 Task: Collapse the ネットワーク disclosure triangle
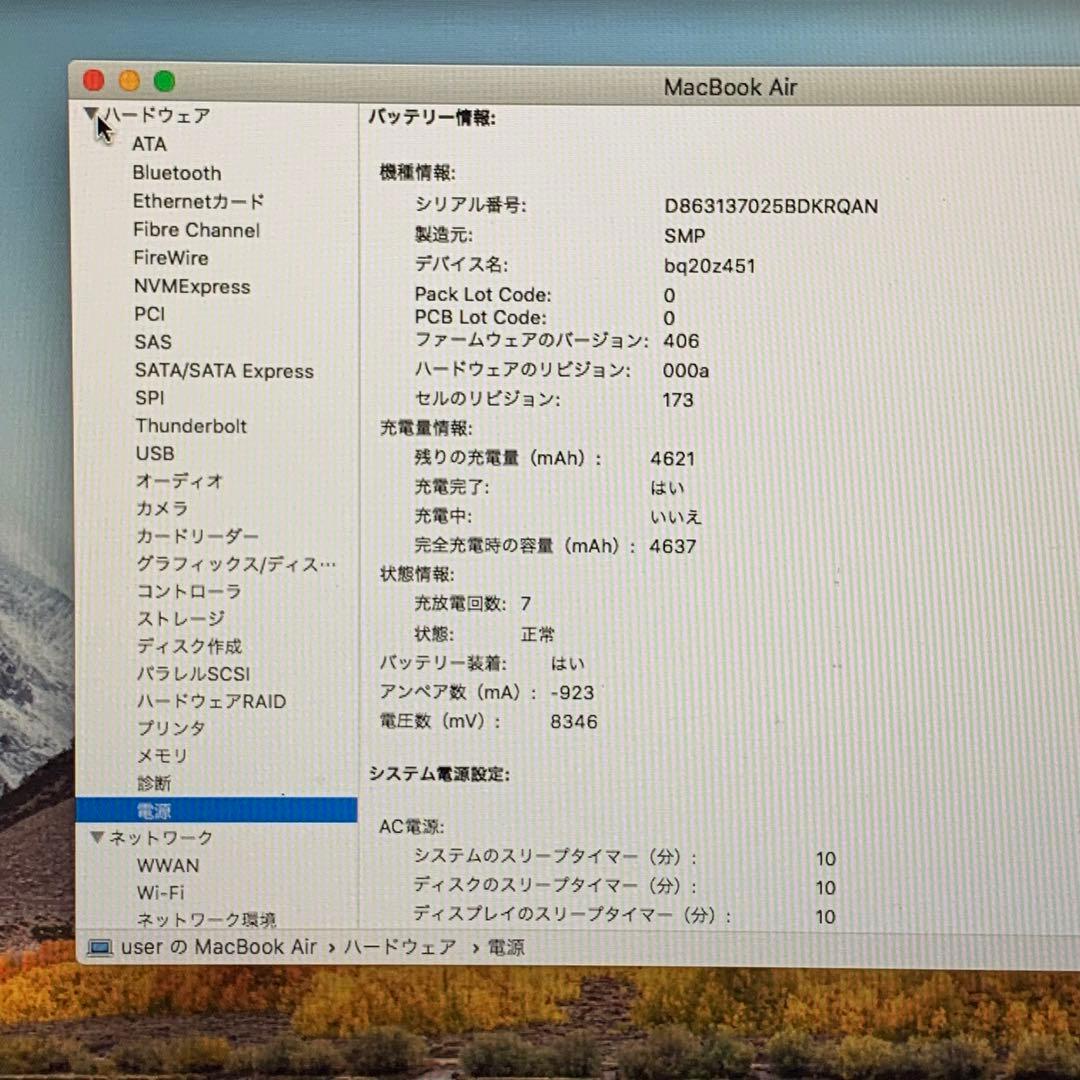[x=97, y=838]
